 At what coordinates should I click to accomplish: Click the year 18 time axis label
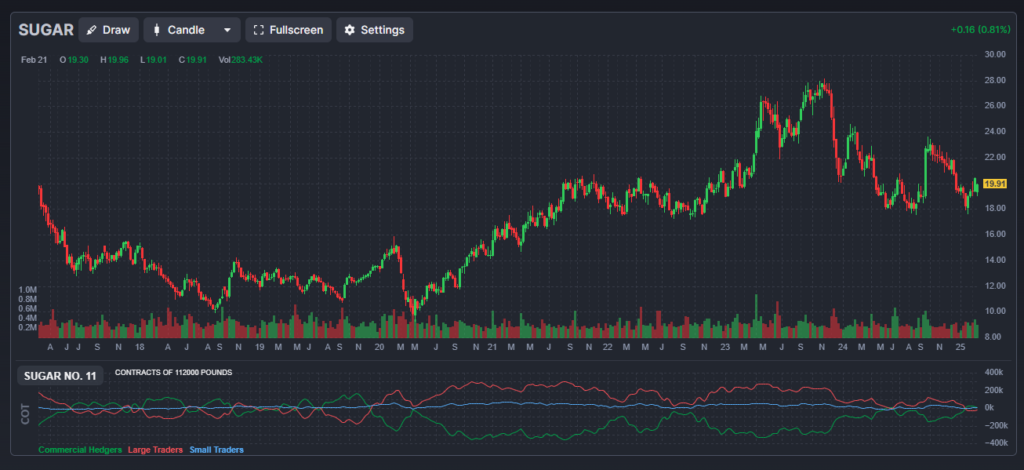point(140,347)
